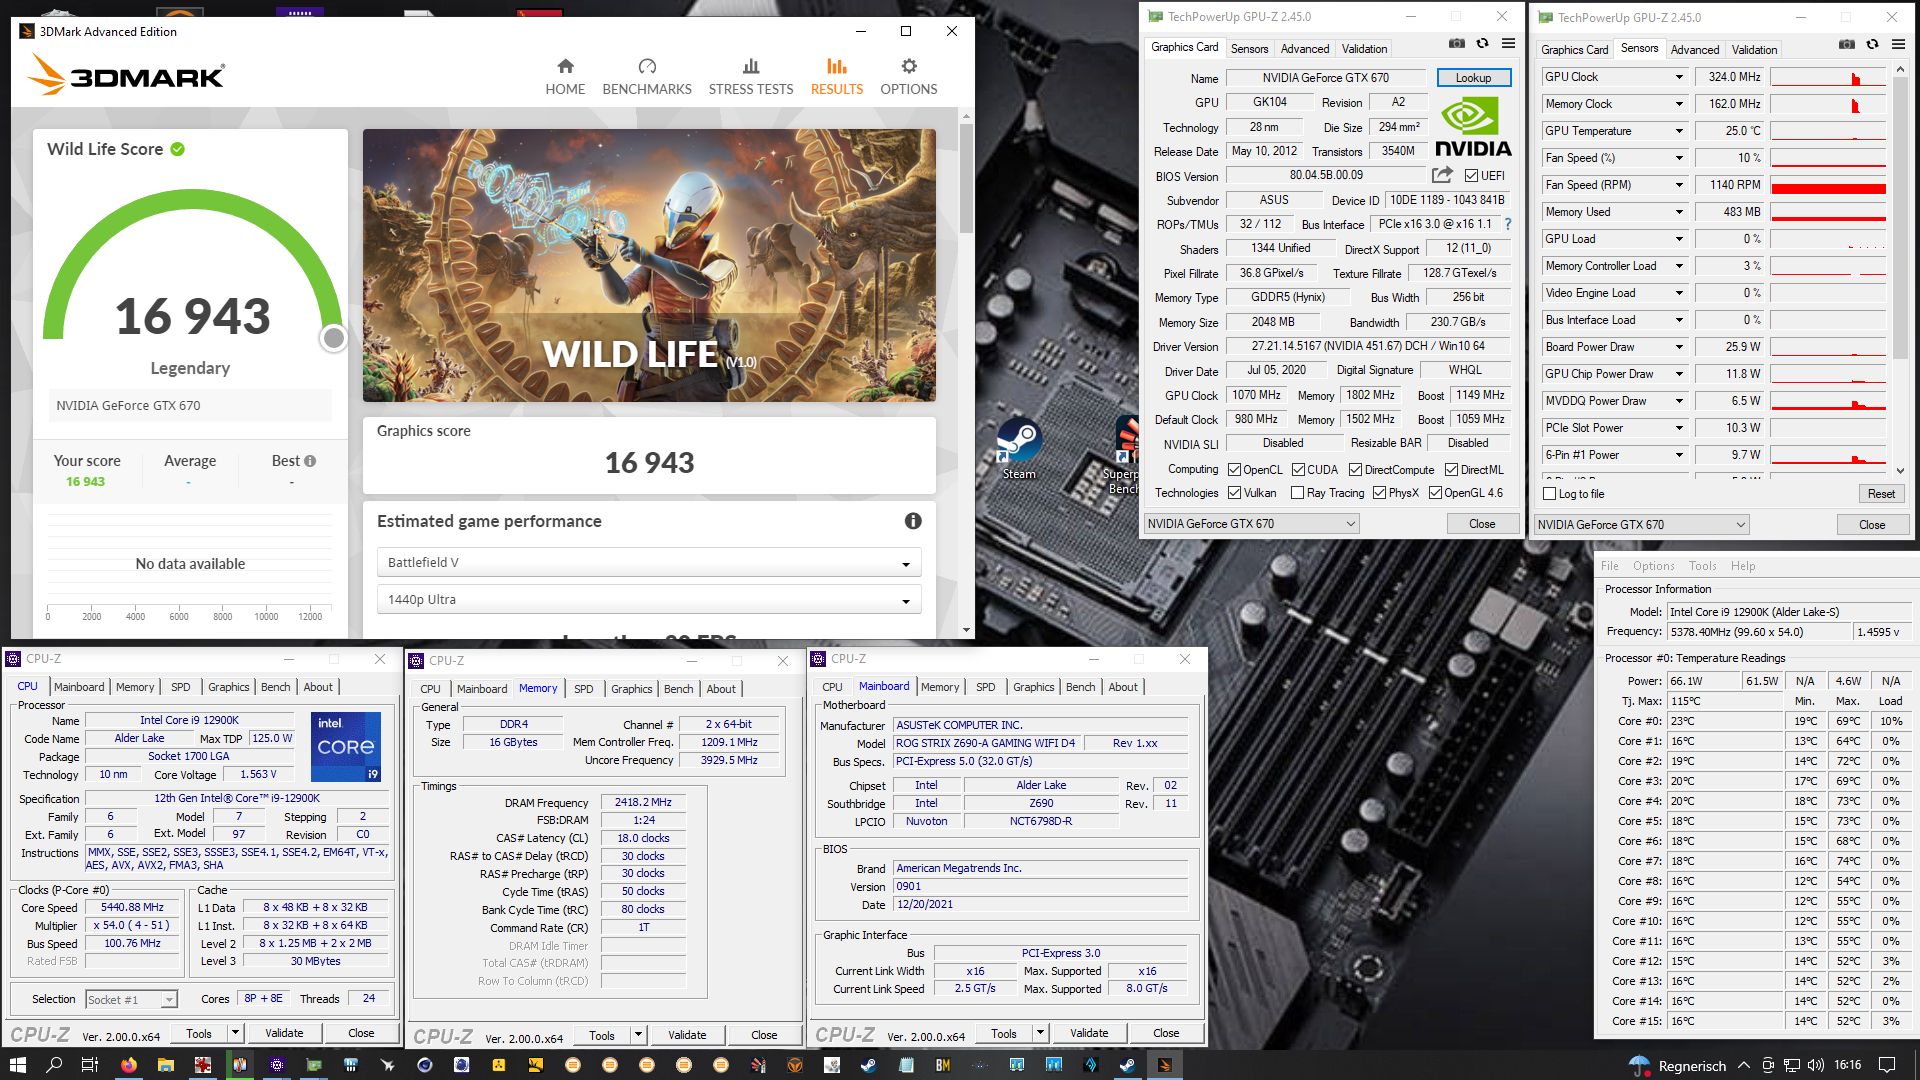Open 3DMark RESULTS section

tap(837, 77)
